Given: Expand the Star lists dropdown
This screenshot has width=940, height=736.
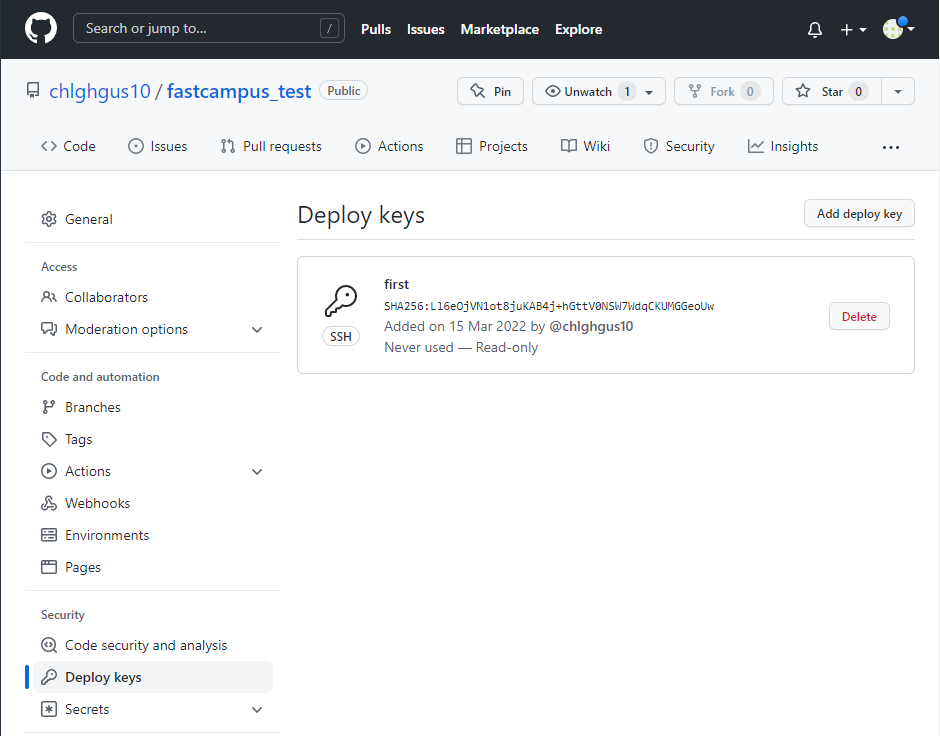Looking at the screenshot, I should 898,92.
